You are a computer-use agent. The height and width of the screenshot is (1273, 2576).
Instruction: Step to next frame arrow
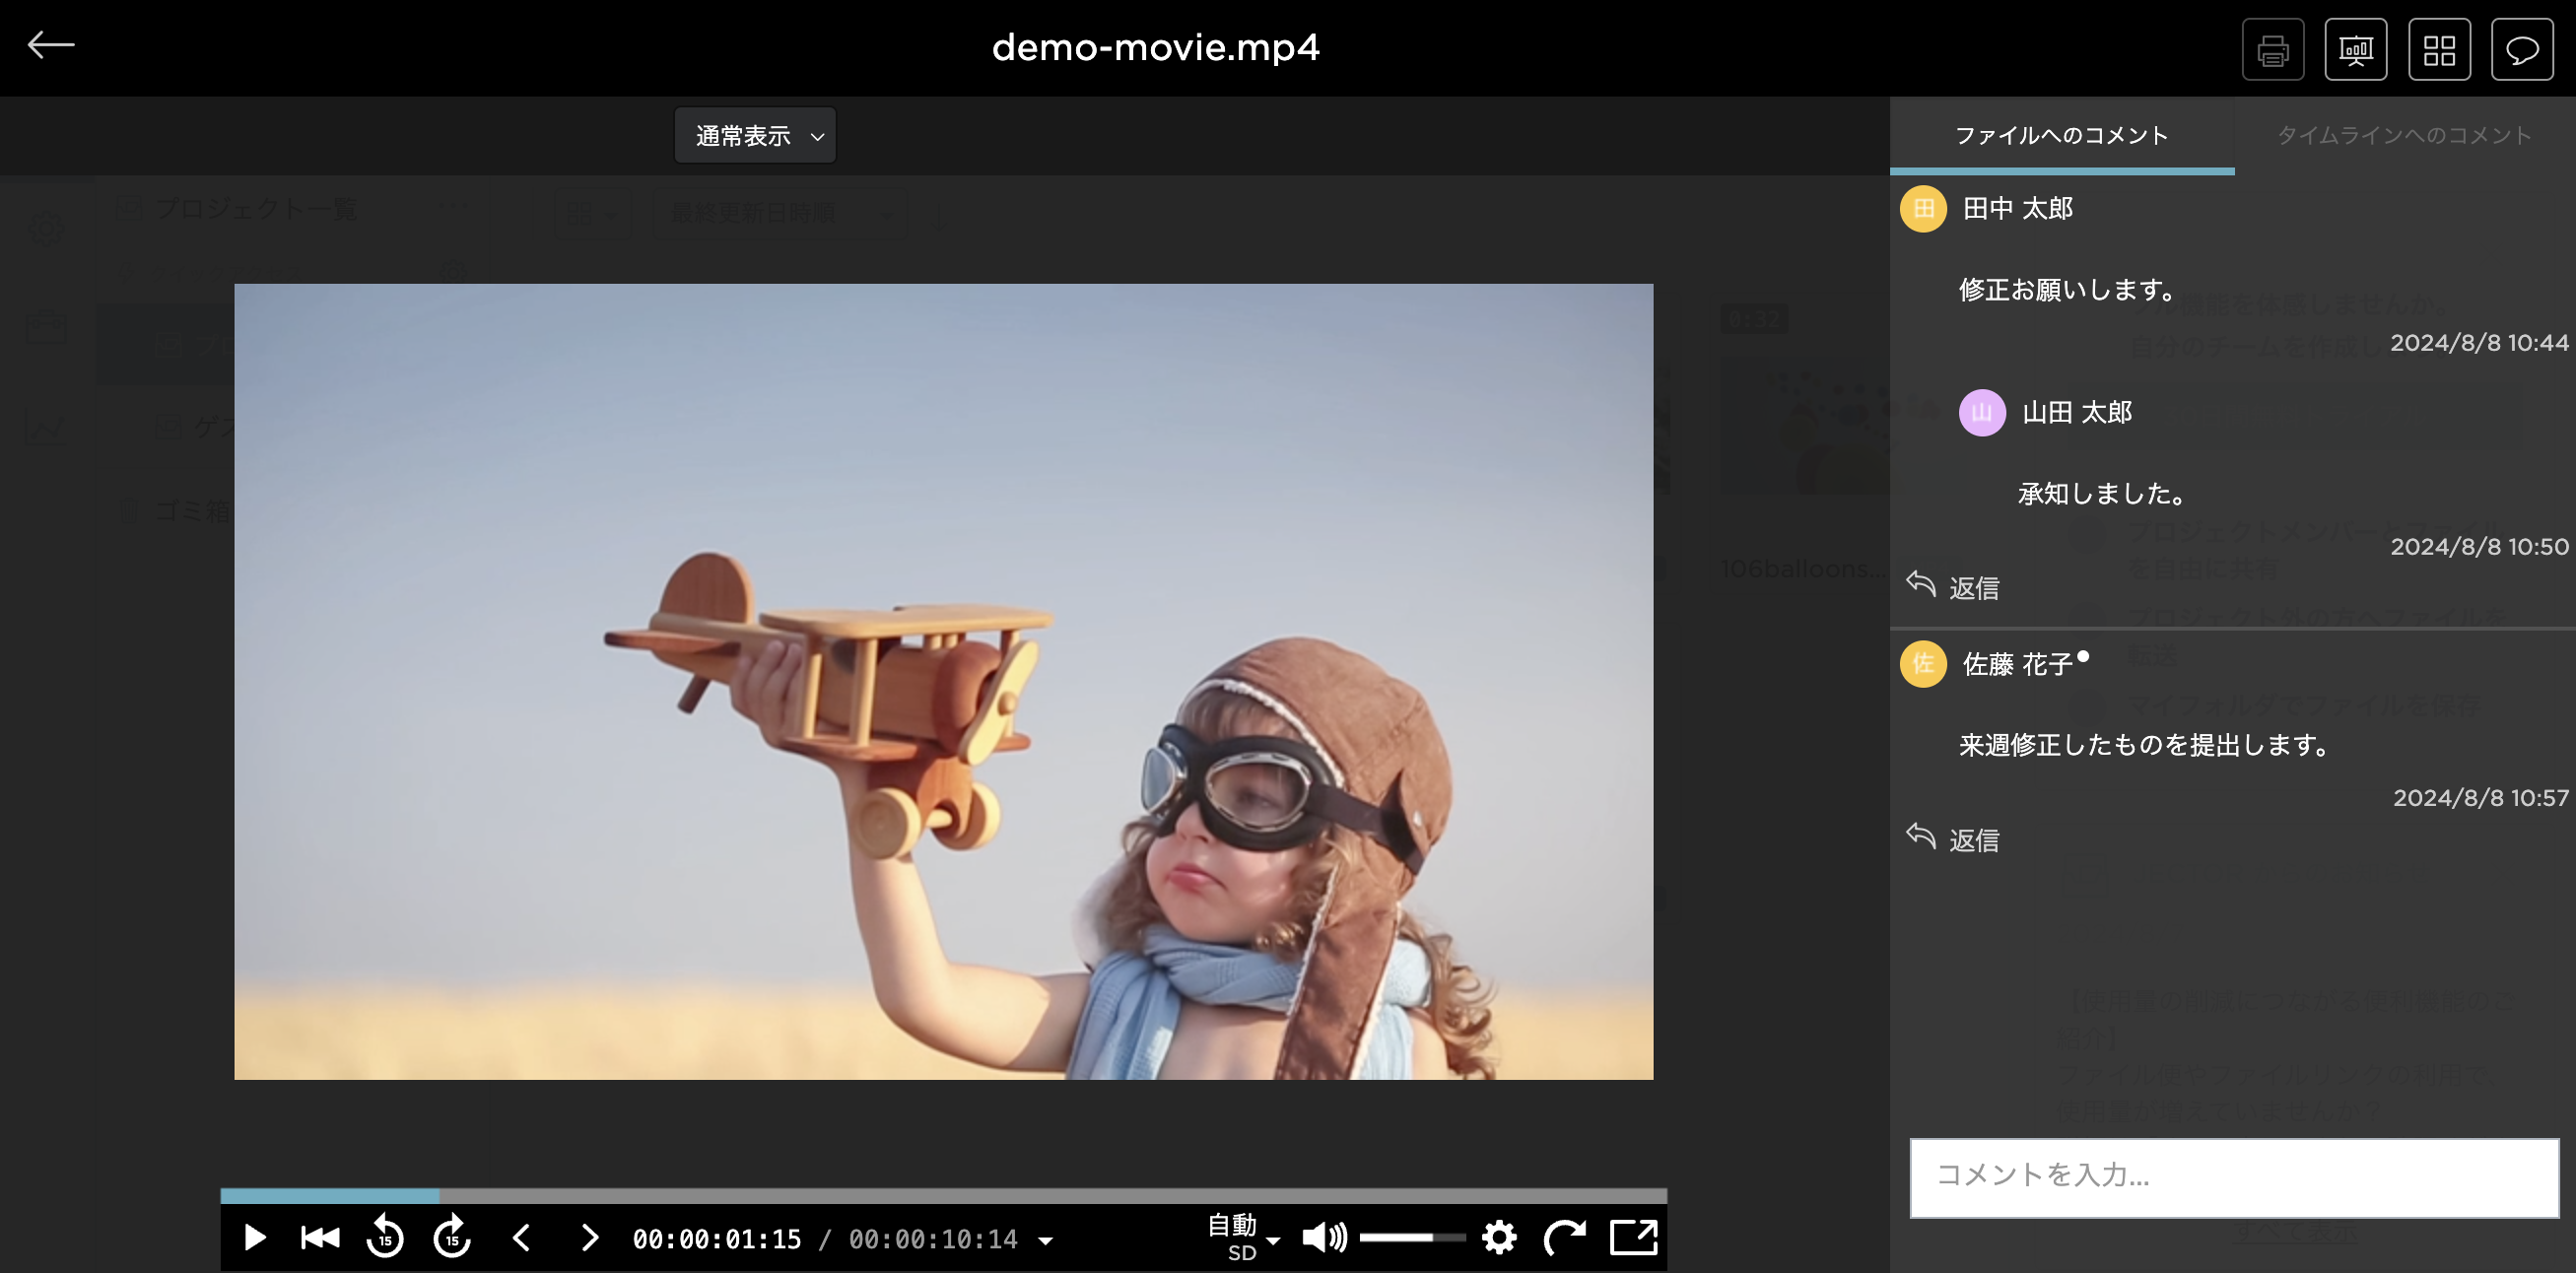(590, 1238)
